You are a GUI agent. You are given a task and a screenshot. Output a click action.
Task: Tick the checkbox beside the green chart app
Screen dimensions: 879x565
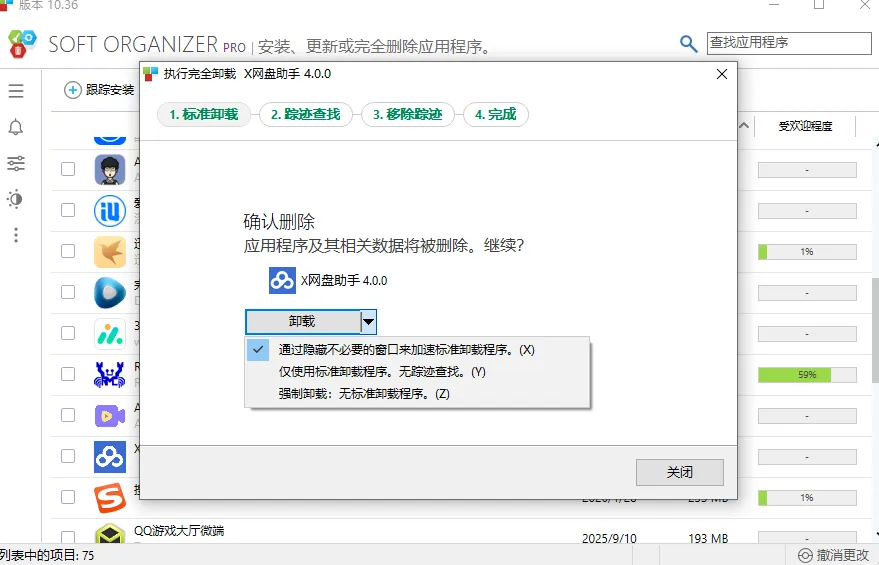pyautogui.click(x=68, y=333)
